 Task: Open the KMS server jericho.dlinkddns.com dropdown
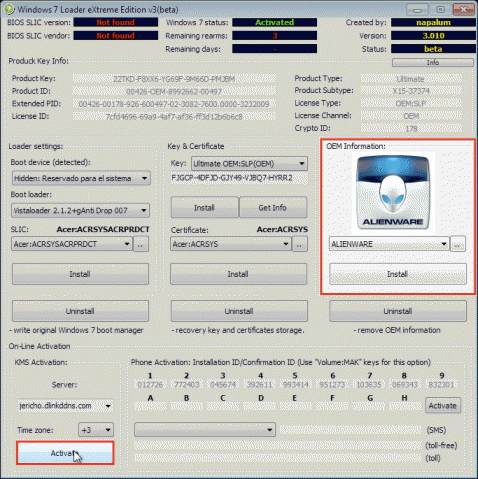(x=65, y=406)
